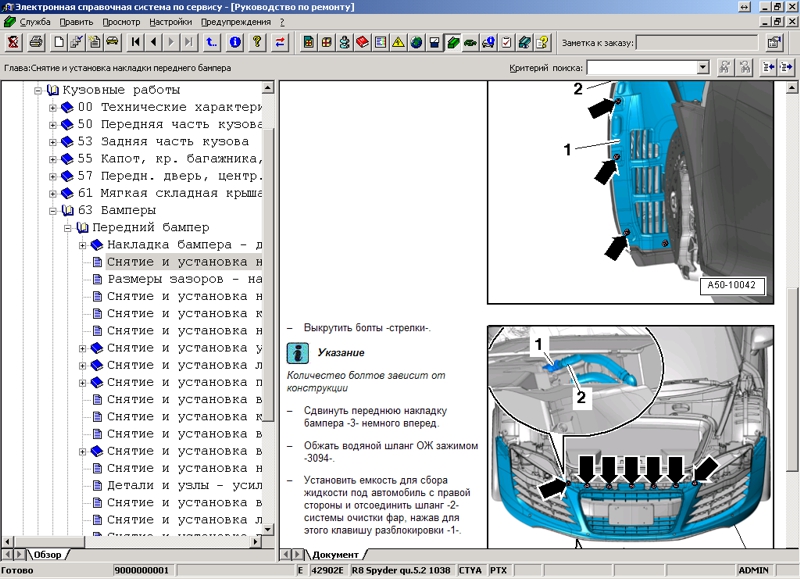Click the red book icon in the toolbar
The height and width of the screenshot is (579, 800).
pyautogui.click(x=362, y=42)
